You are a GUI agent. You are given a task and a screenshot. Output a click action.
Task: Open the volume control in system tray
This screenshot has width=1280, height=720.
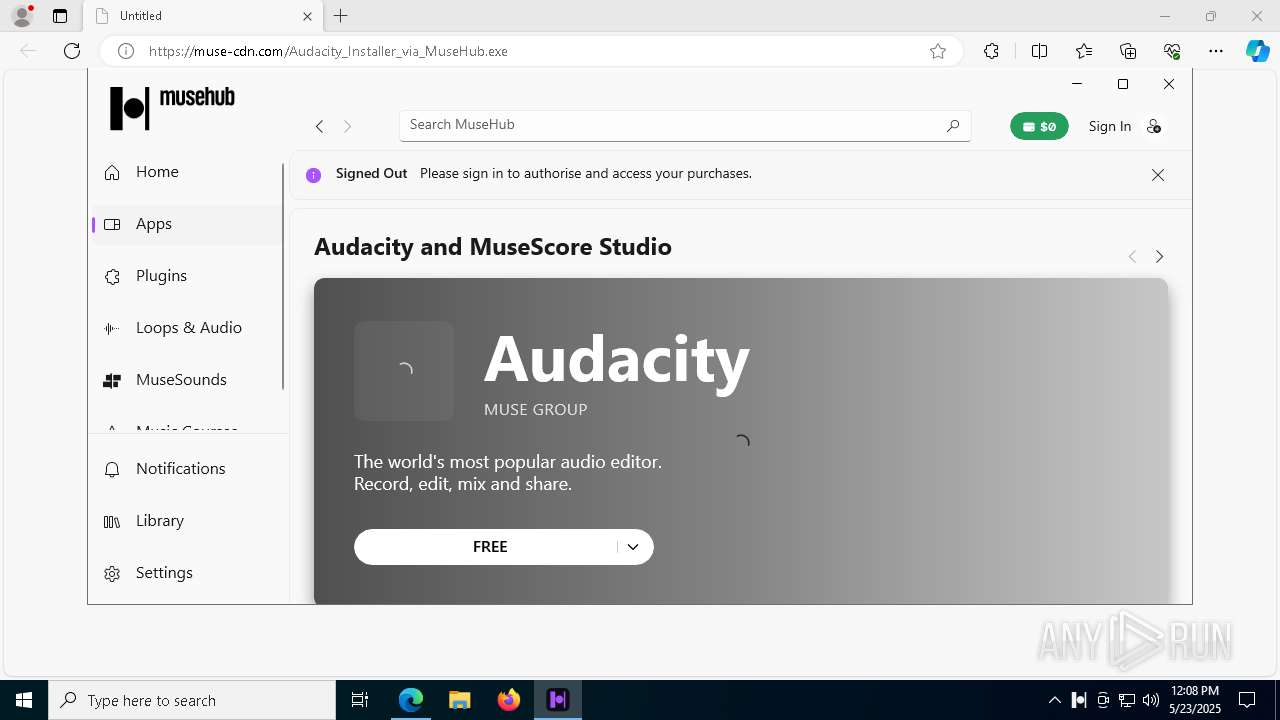[x=1150, y=700]
